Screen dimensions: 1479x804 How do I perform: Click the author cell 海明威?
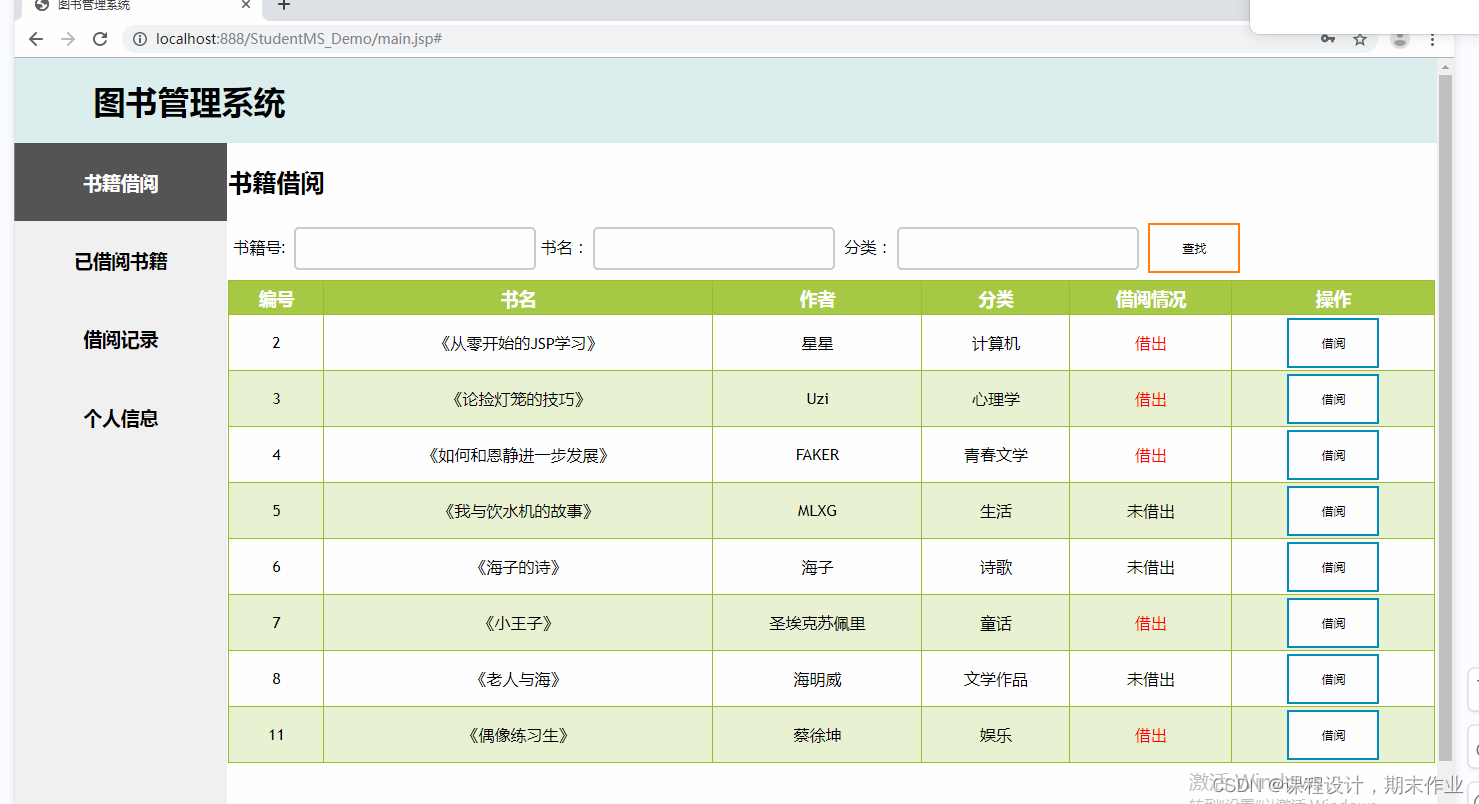pyautogui.click(x=817, y=679)
